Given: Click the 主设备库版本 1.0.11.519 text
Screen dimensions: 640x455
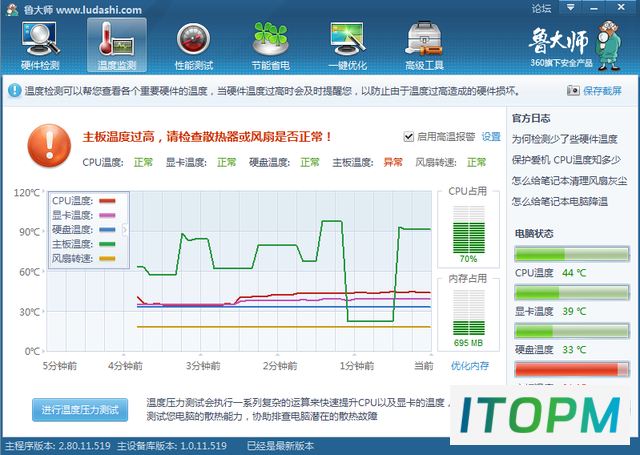Looking at the screenshot, I should tap(172, 446).
